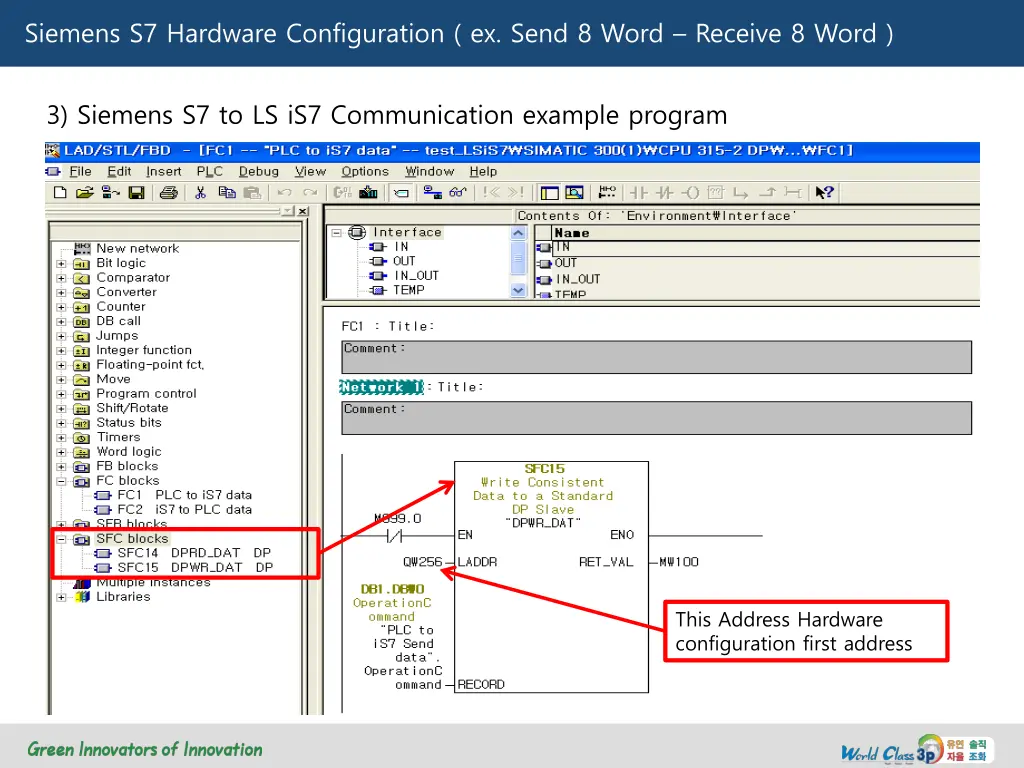Click the Monitor glasses icon
This screenshot has height=768, width=1024.
click(457, 193)
